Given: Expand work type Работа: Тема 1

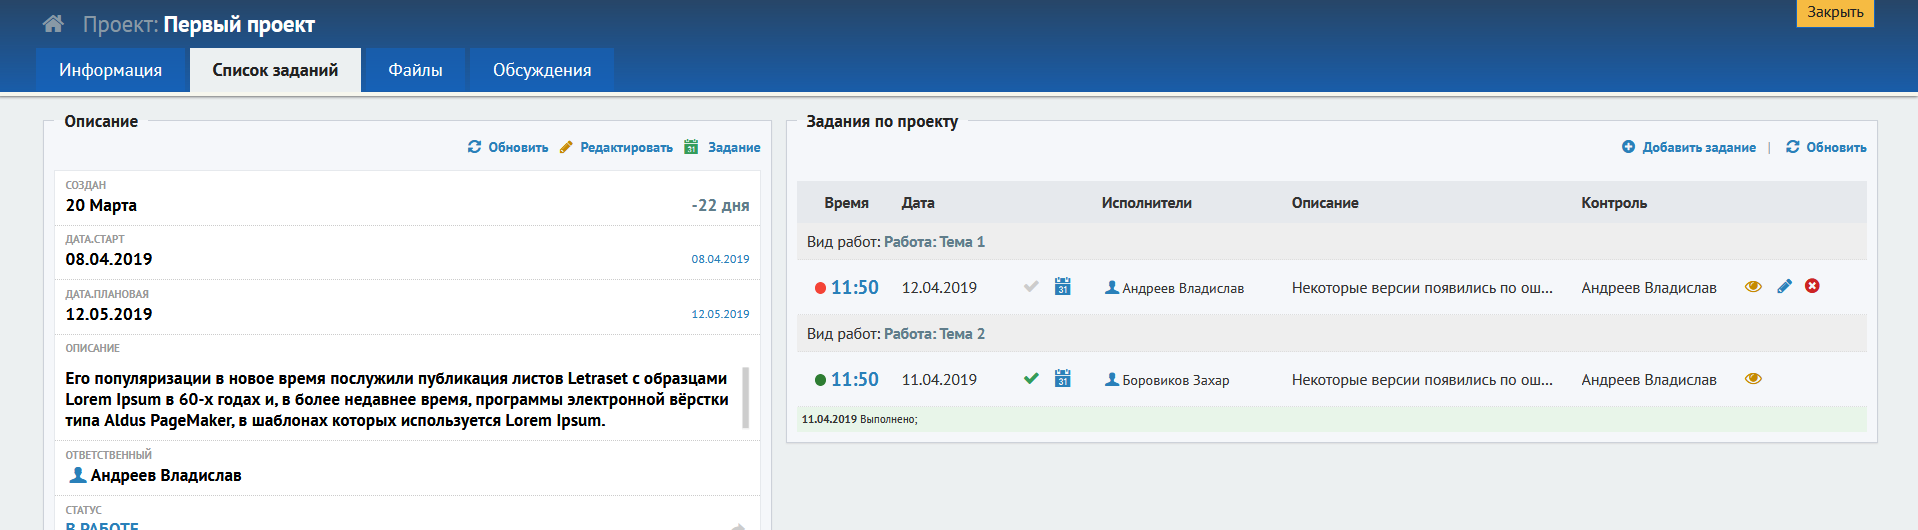Looking at the screenshot, I should point(934,242).
